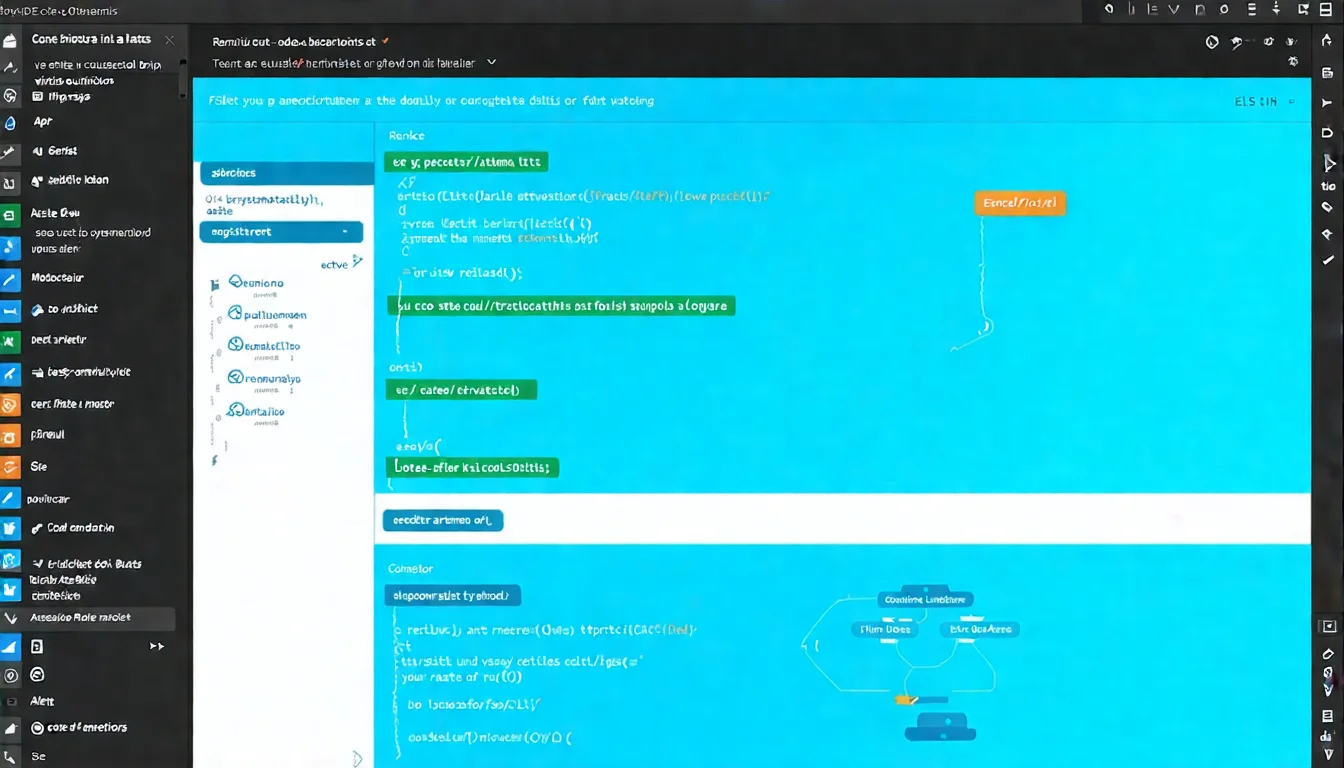Click the orange icon beside cert Pnate
This screenshot has width=1344, height=768.
pos(10,405)
